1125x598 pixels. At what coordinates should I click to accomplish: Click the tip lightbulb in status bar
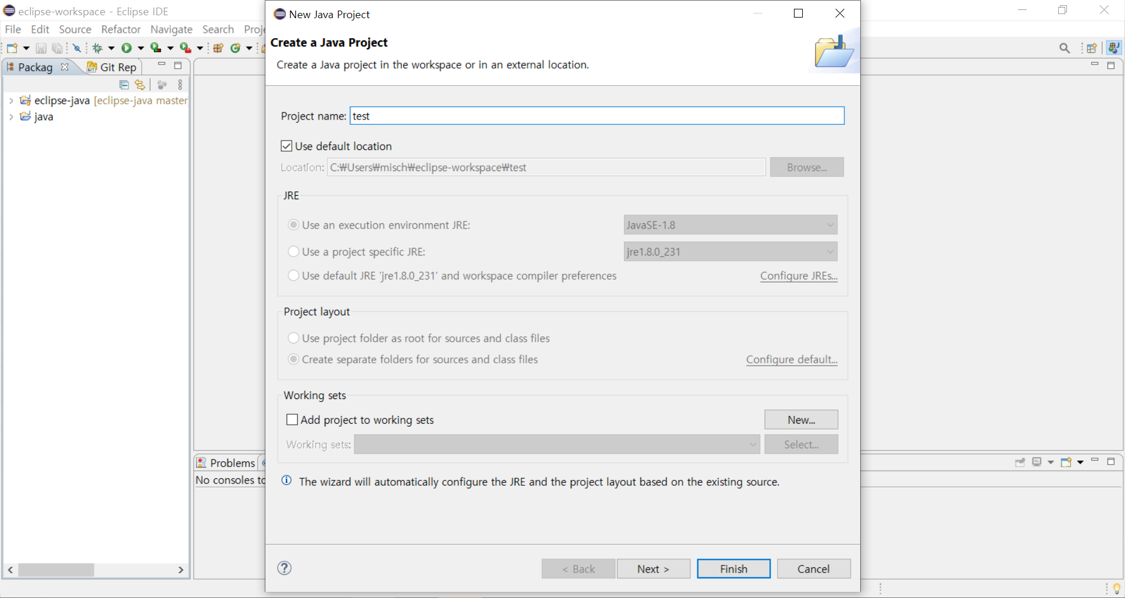click(x=1116, y=589)
